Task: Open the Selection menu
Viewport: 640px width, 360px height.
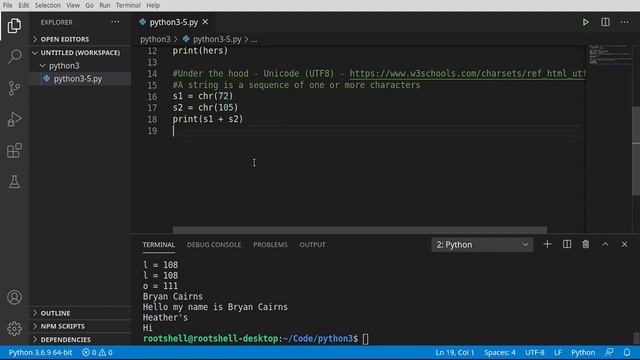Action: point(48,5)
